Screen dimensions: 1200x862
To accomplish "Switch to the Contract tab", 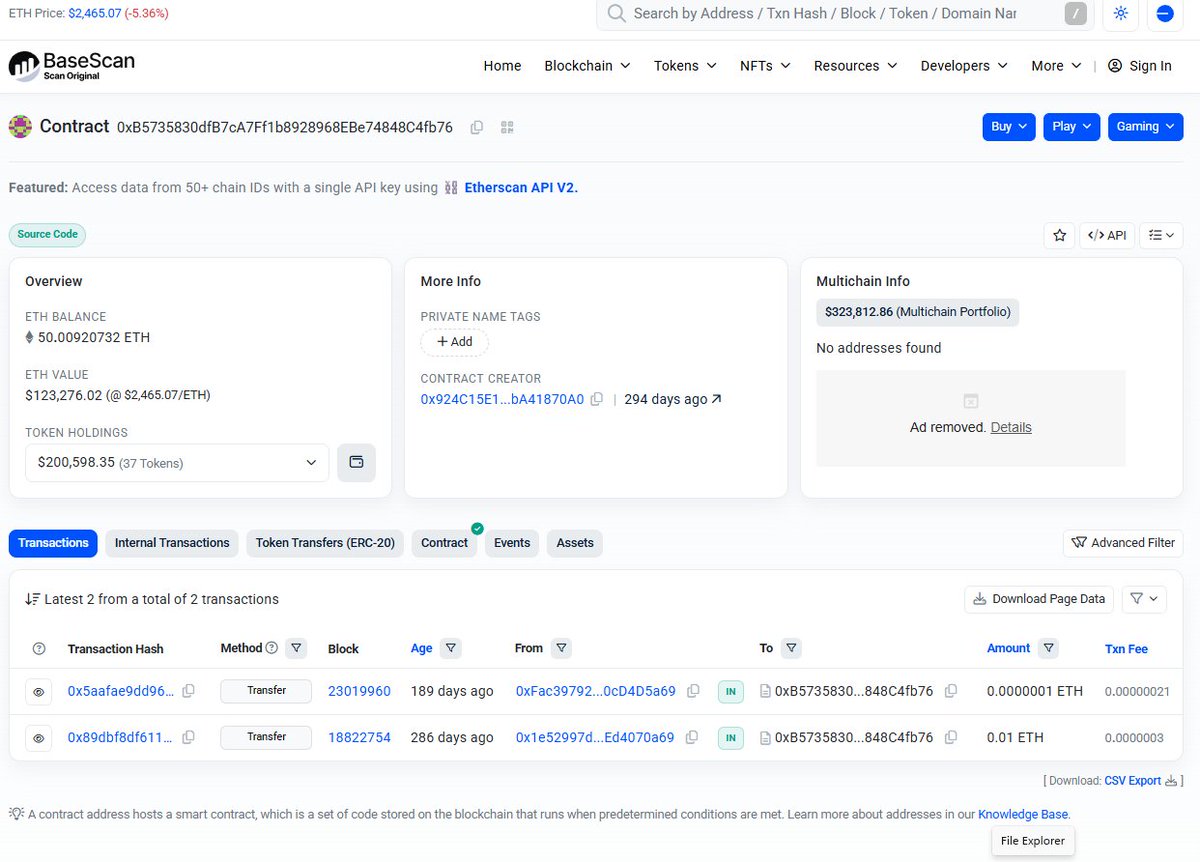I will pyautogui.click(x=444, y=543).
